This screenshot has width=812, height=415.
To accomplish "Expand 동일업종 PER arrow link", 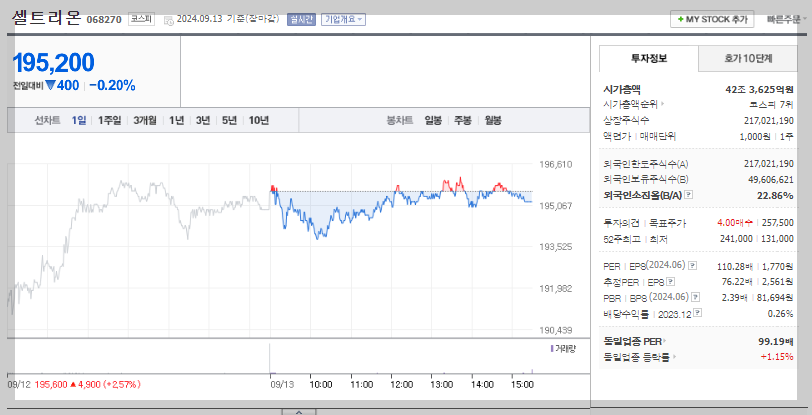I will tap(665, 341).
